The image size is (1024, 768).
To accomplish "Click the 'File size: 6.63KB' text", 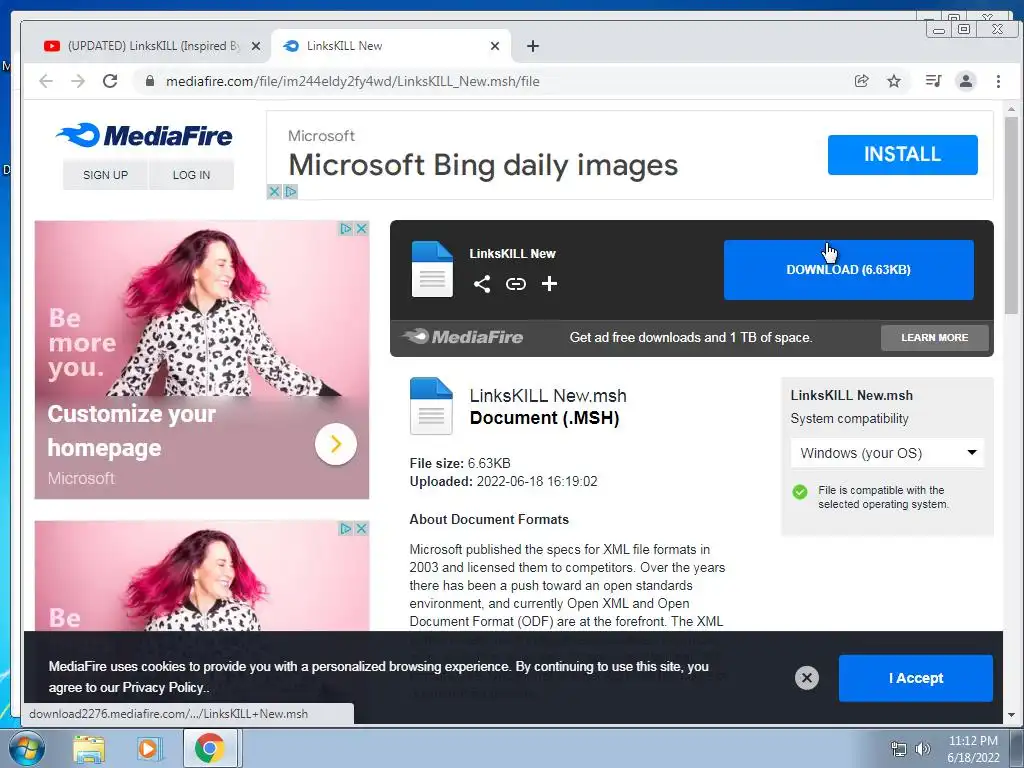I will click(x=460, y=463).
